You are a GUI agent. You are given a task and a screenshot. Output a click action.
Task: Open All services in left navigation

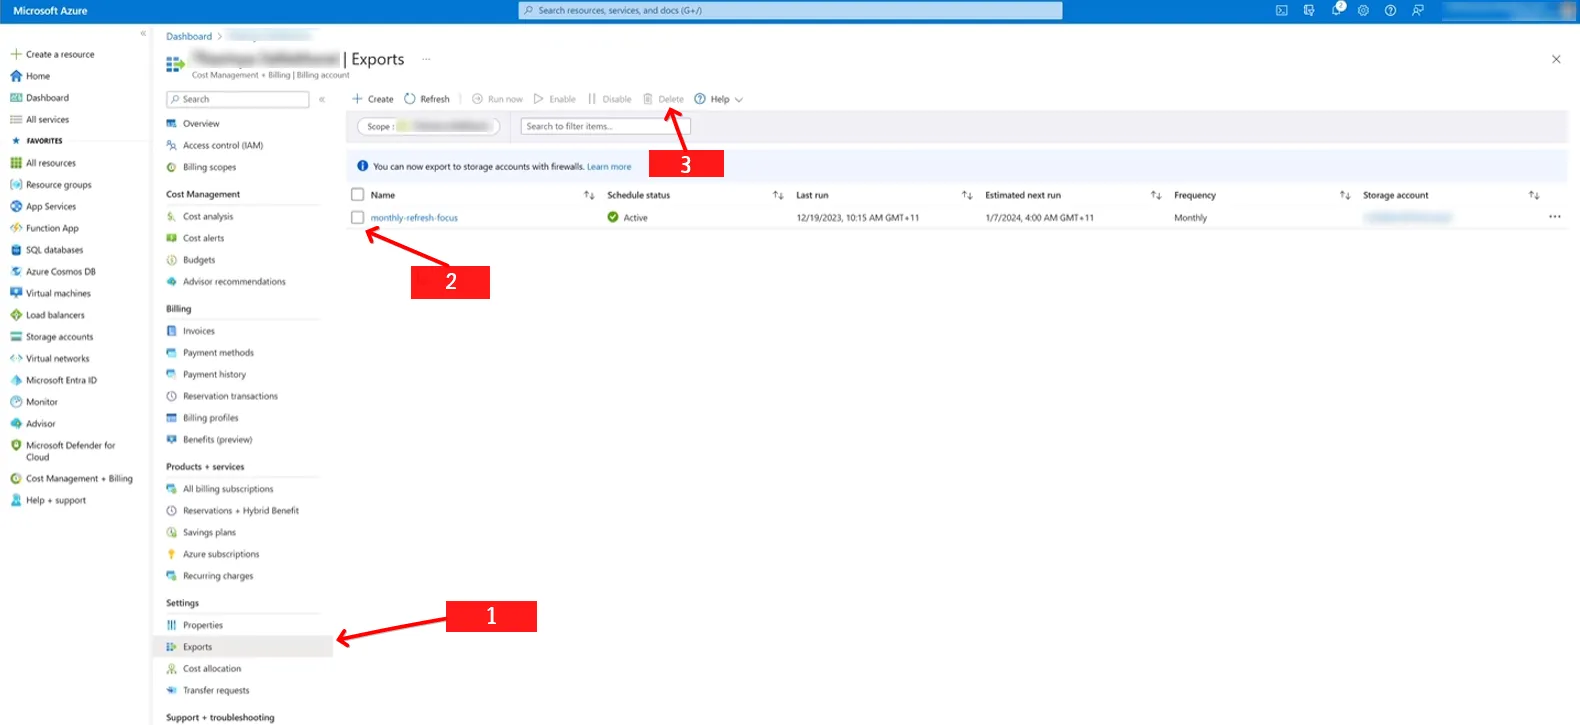click(47, 120)
